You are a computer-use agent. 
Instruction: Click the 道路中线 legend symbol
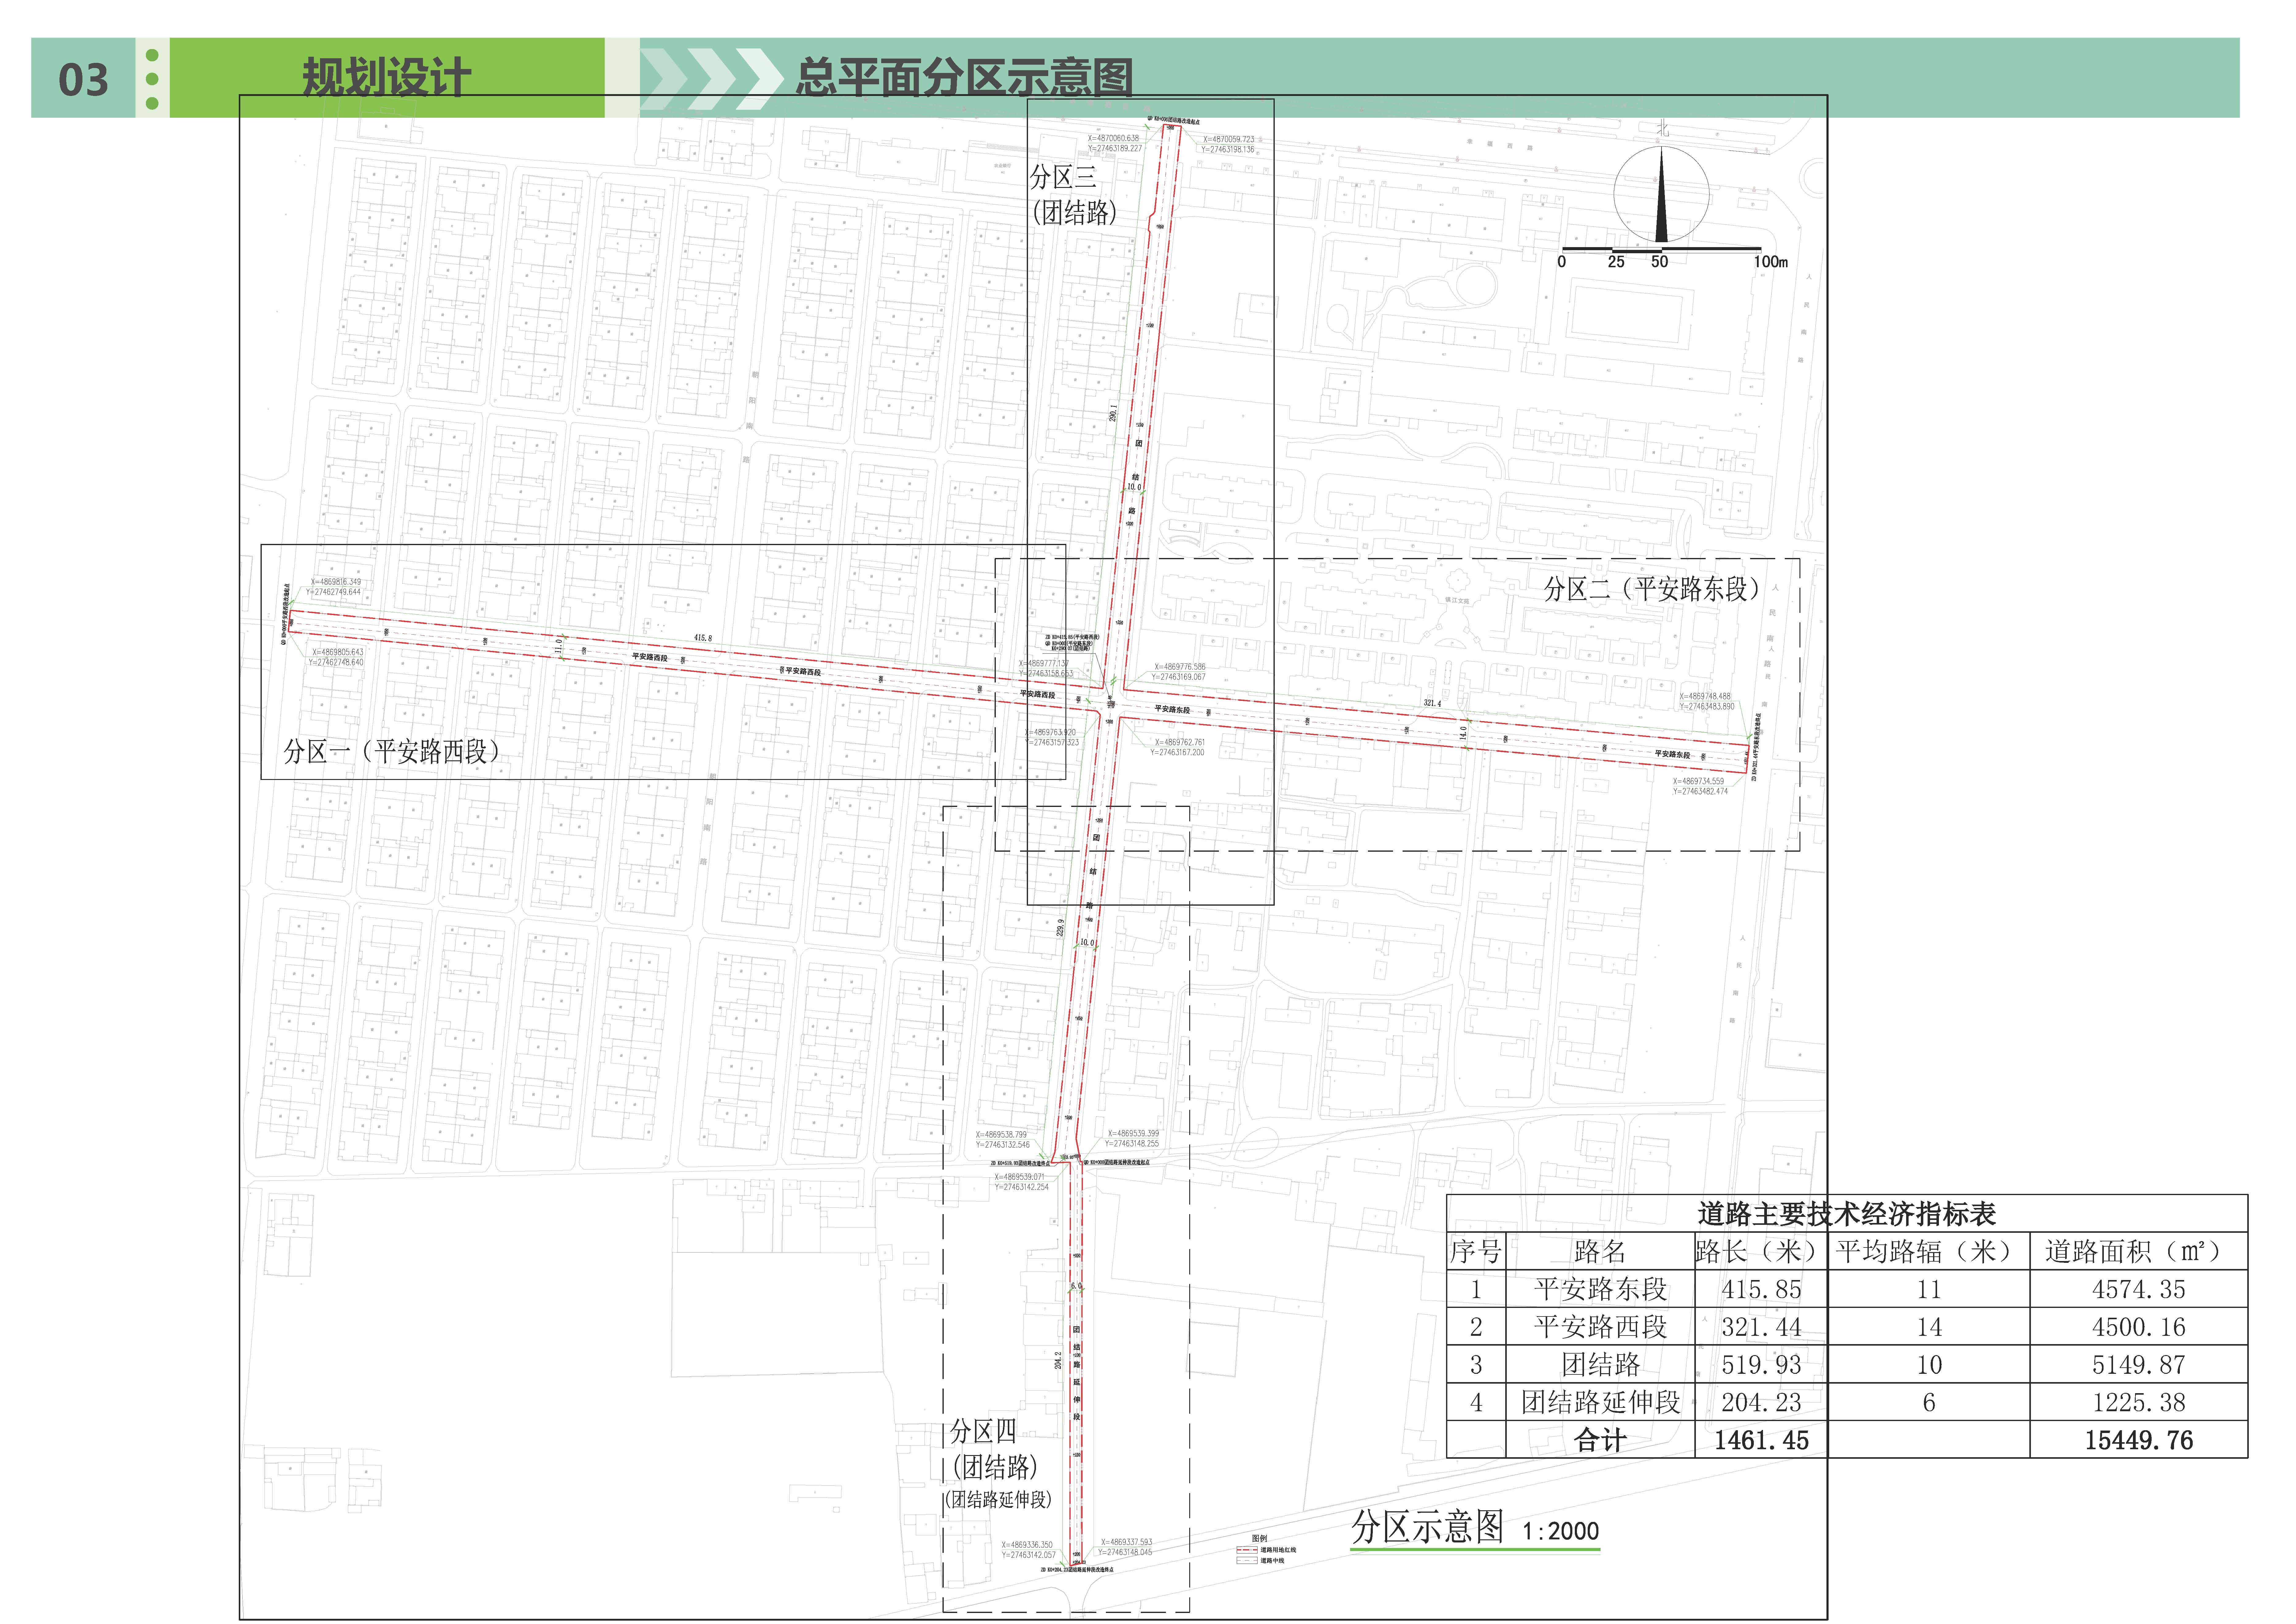1247,1560
